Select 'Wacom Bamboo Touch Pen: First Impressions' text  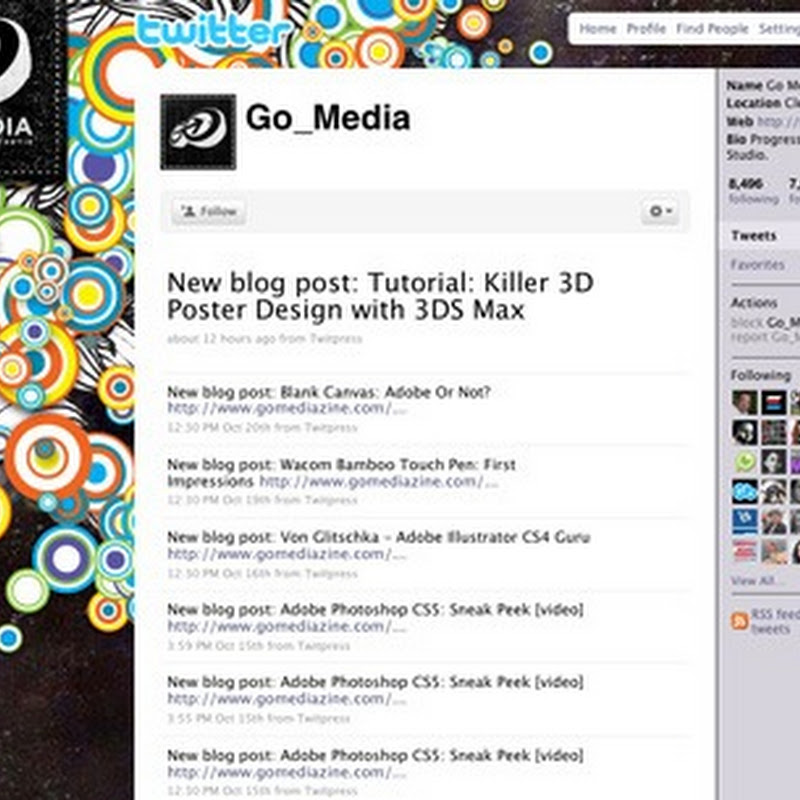(341, 473)
